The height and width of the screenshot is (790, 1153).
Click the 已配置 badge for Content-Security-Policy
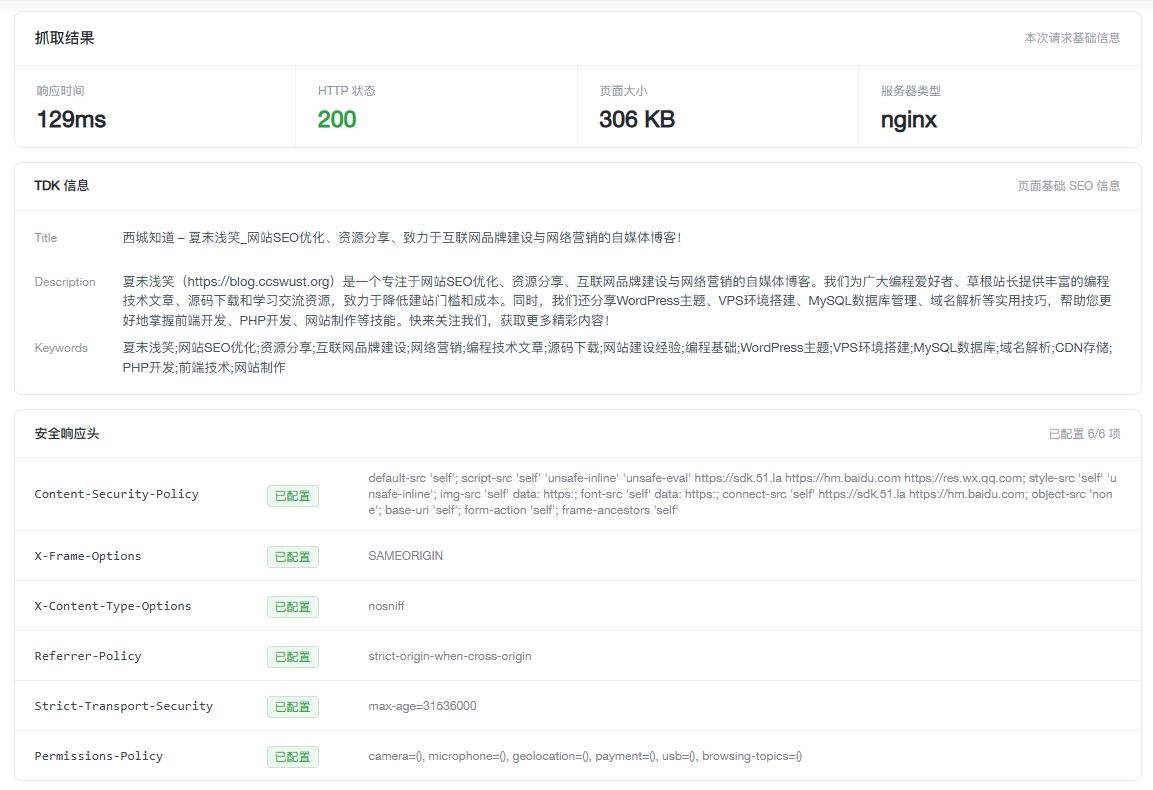tap(293, 496)
